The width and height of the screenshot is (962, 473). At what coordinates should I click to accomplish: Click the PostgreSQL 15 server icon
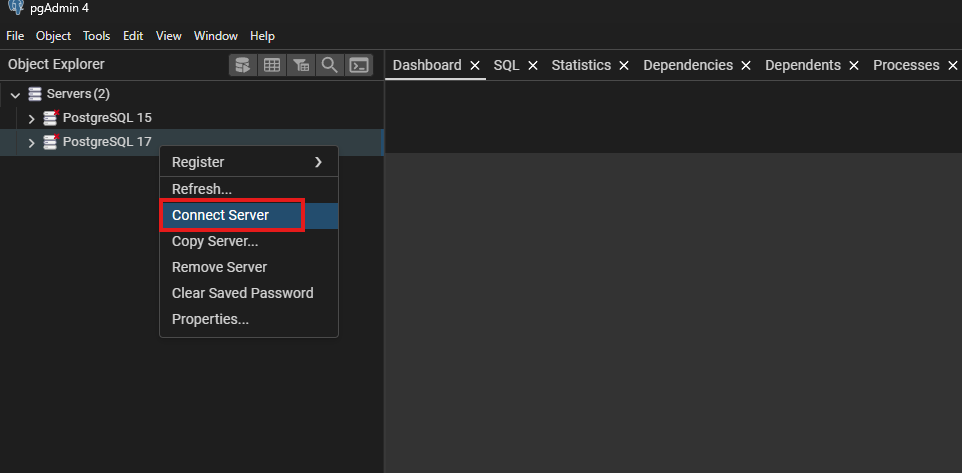click(51, 118)
